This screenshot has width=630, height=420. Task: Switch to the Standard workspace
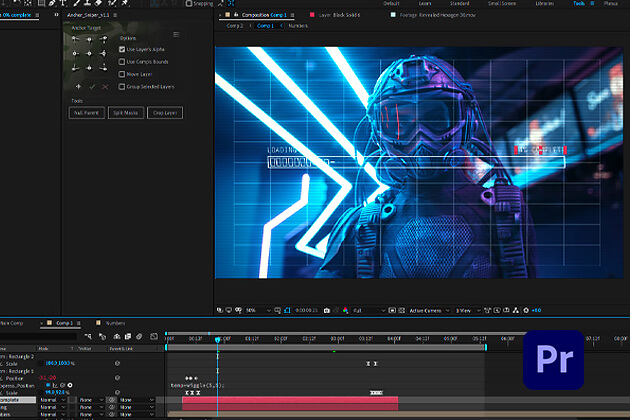[459, 3]
